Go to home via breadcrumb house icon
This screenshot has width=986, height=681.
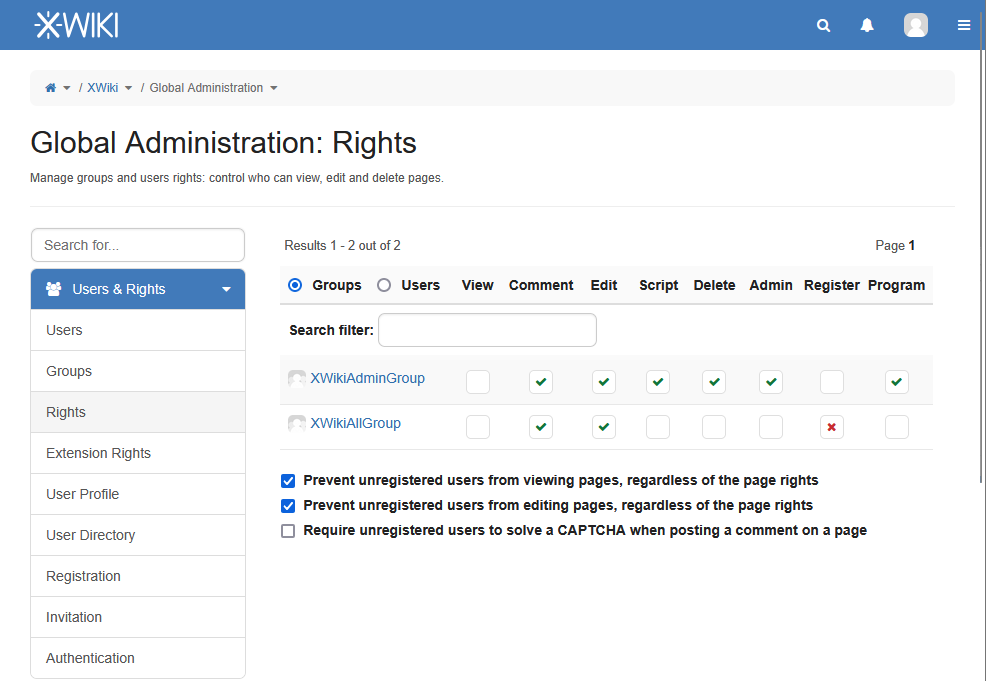pyautogui.click(x=51, y=88)
